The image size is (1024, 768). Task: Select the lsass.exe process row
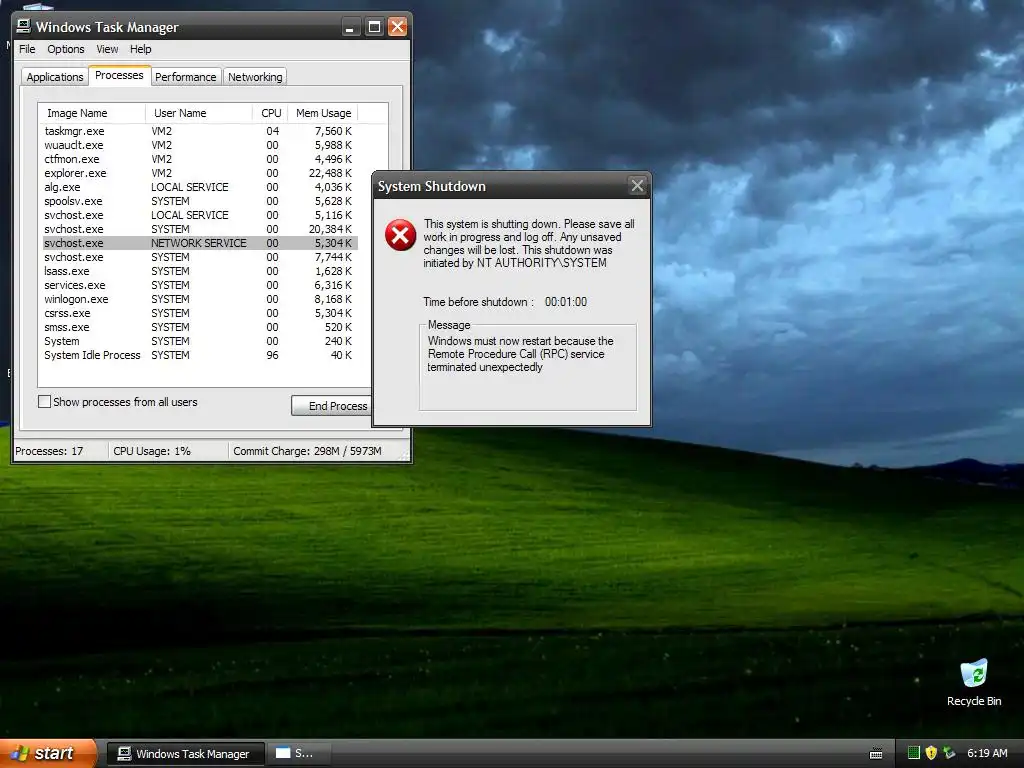coord(199,271)
